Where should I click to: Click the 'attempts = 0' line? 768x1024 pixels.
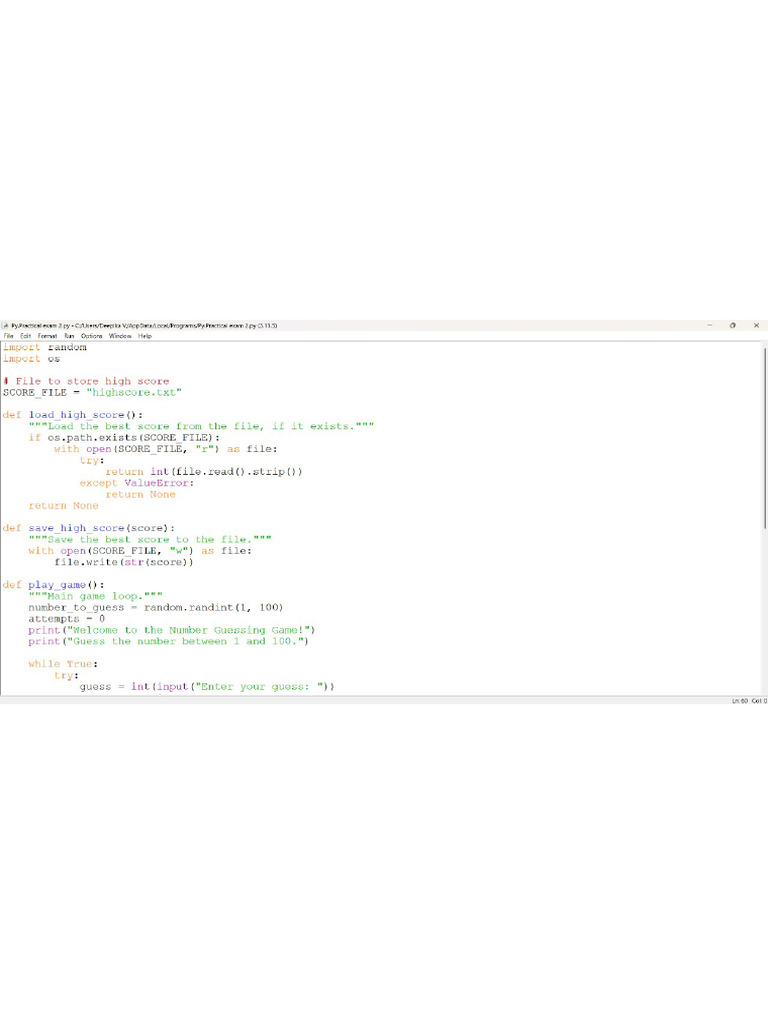click(x=67, y=619)
